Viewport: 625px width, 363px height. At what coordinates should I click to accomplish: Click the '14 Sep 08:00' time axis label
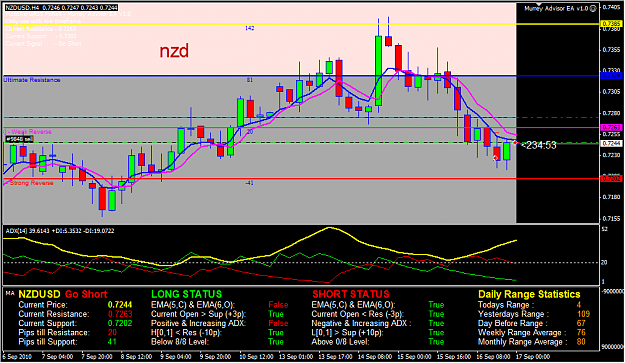[374, 357]
